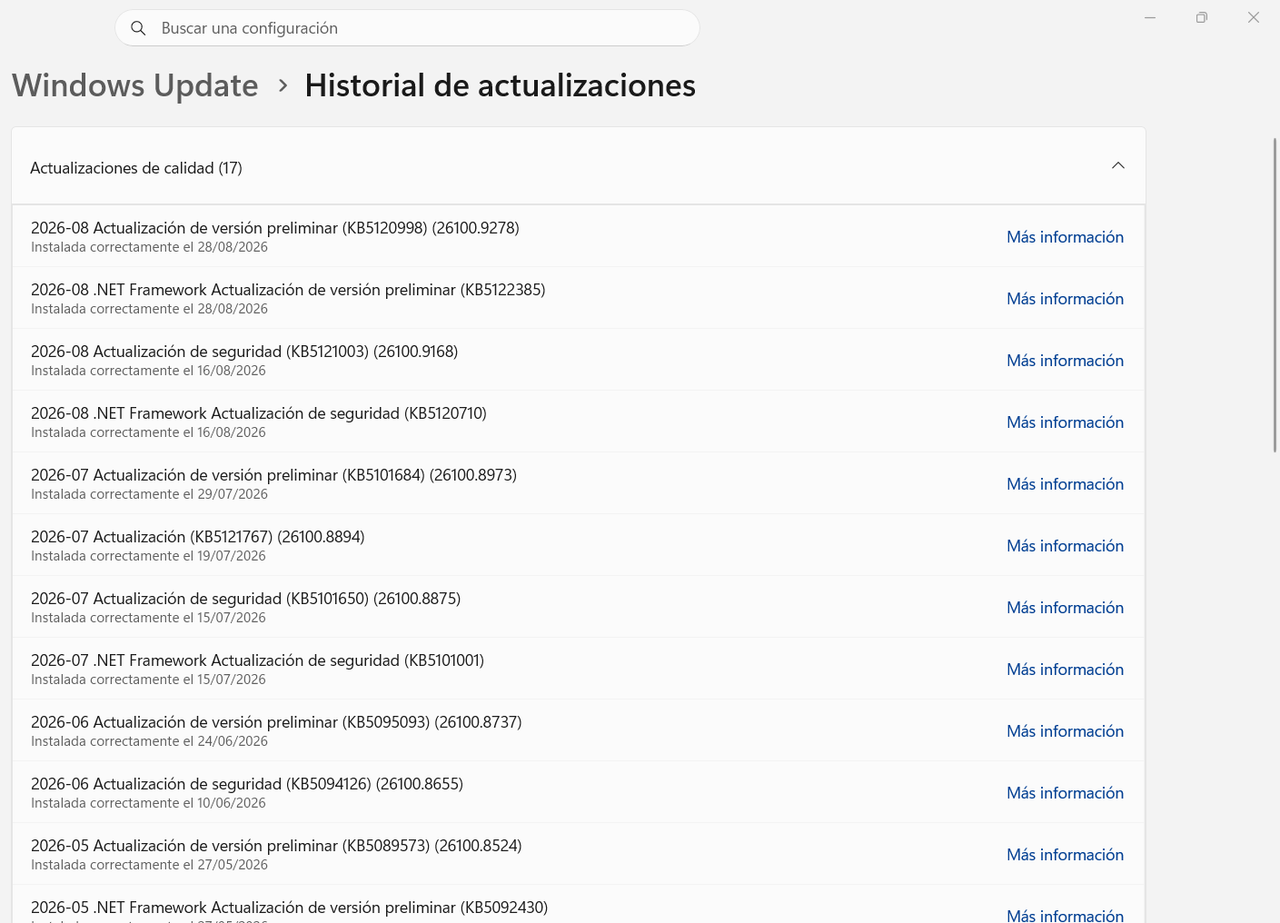Open Más información for KB5121003
1280x923 pixels.
pyautogui.click(x=1065, y=360)
